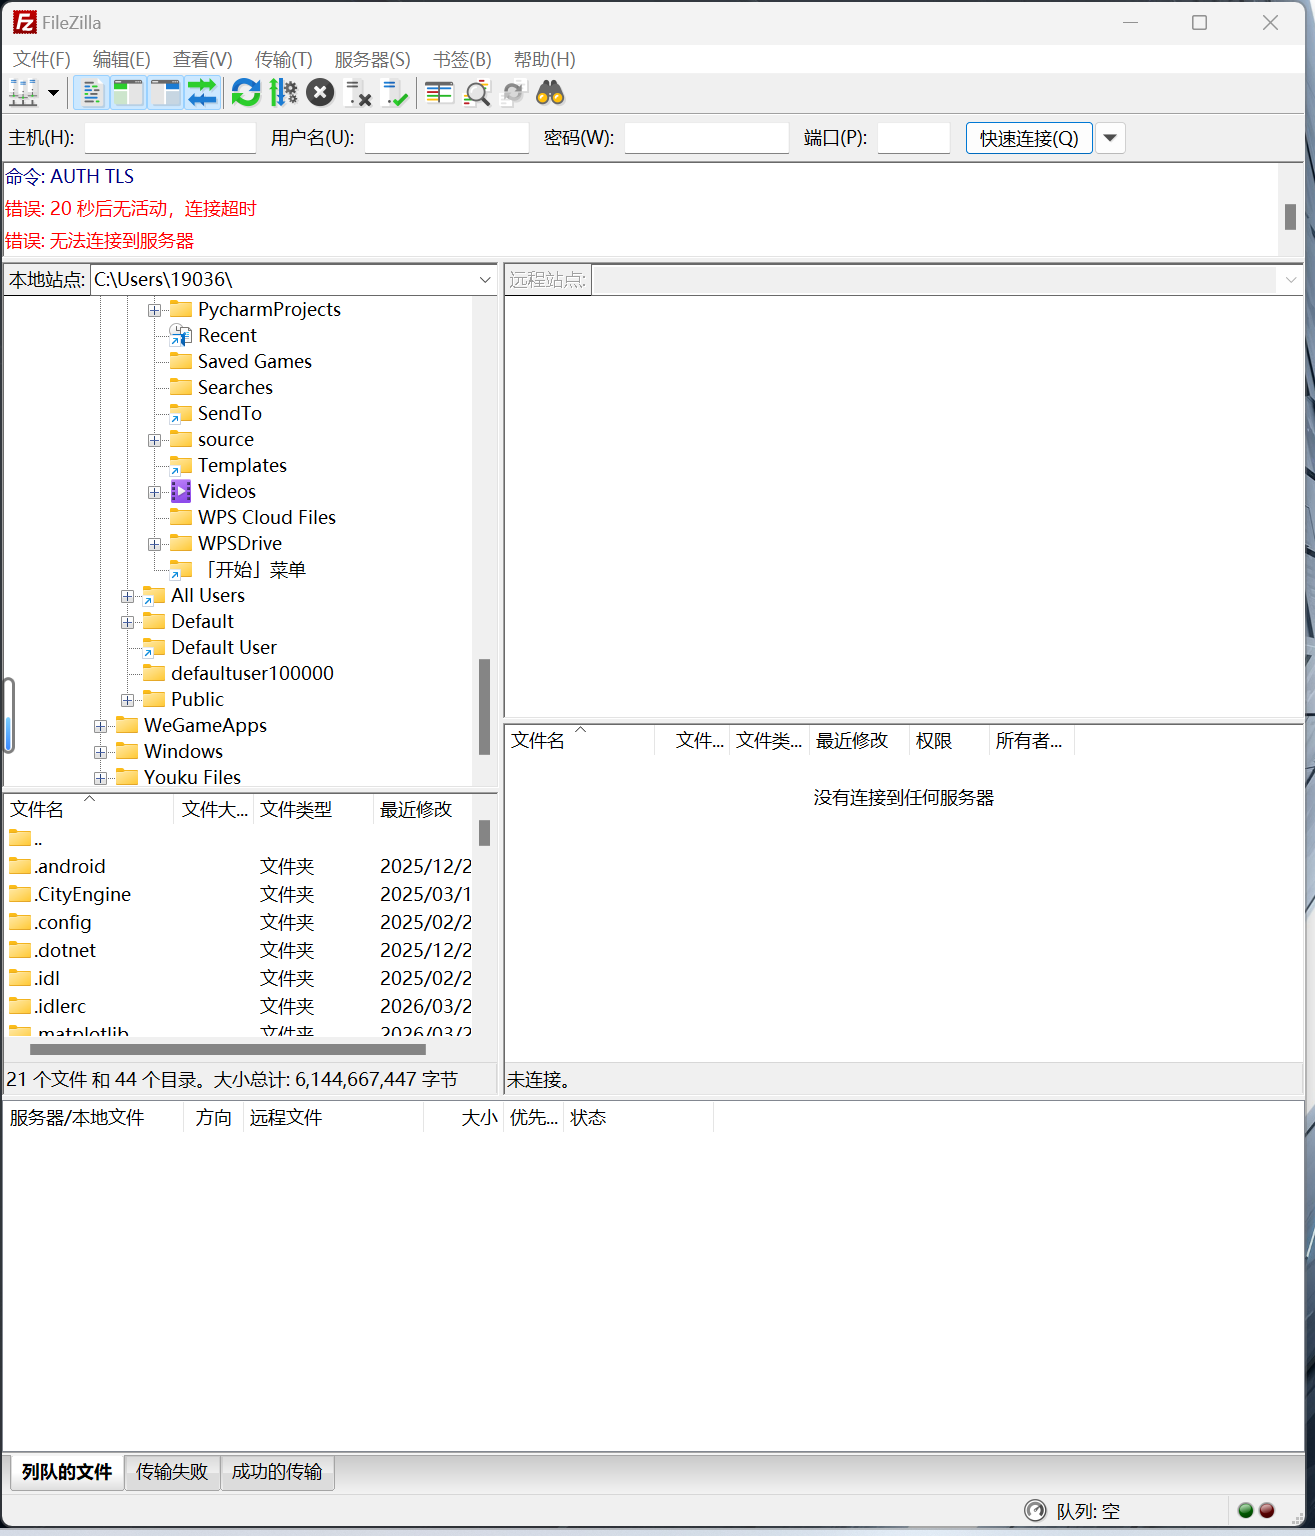Open the 传输(T) menu
Viewport: 1315px width, 1536px height.
tap(284, 60)
